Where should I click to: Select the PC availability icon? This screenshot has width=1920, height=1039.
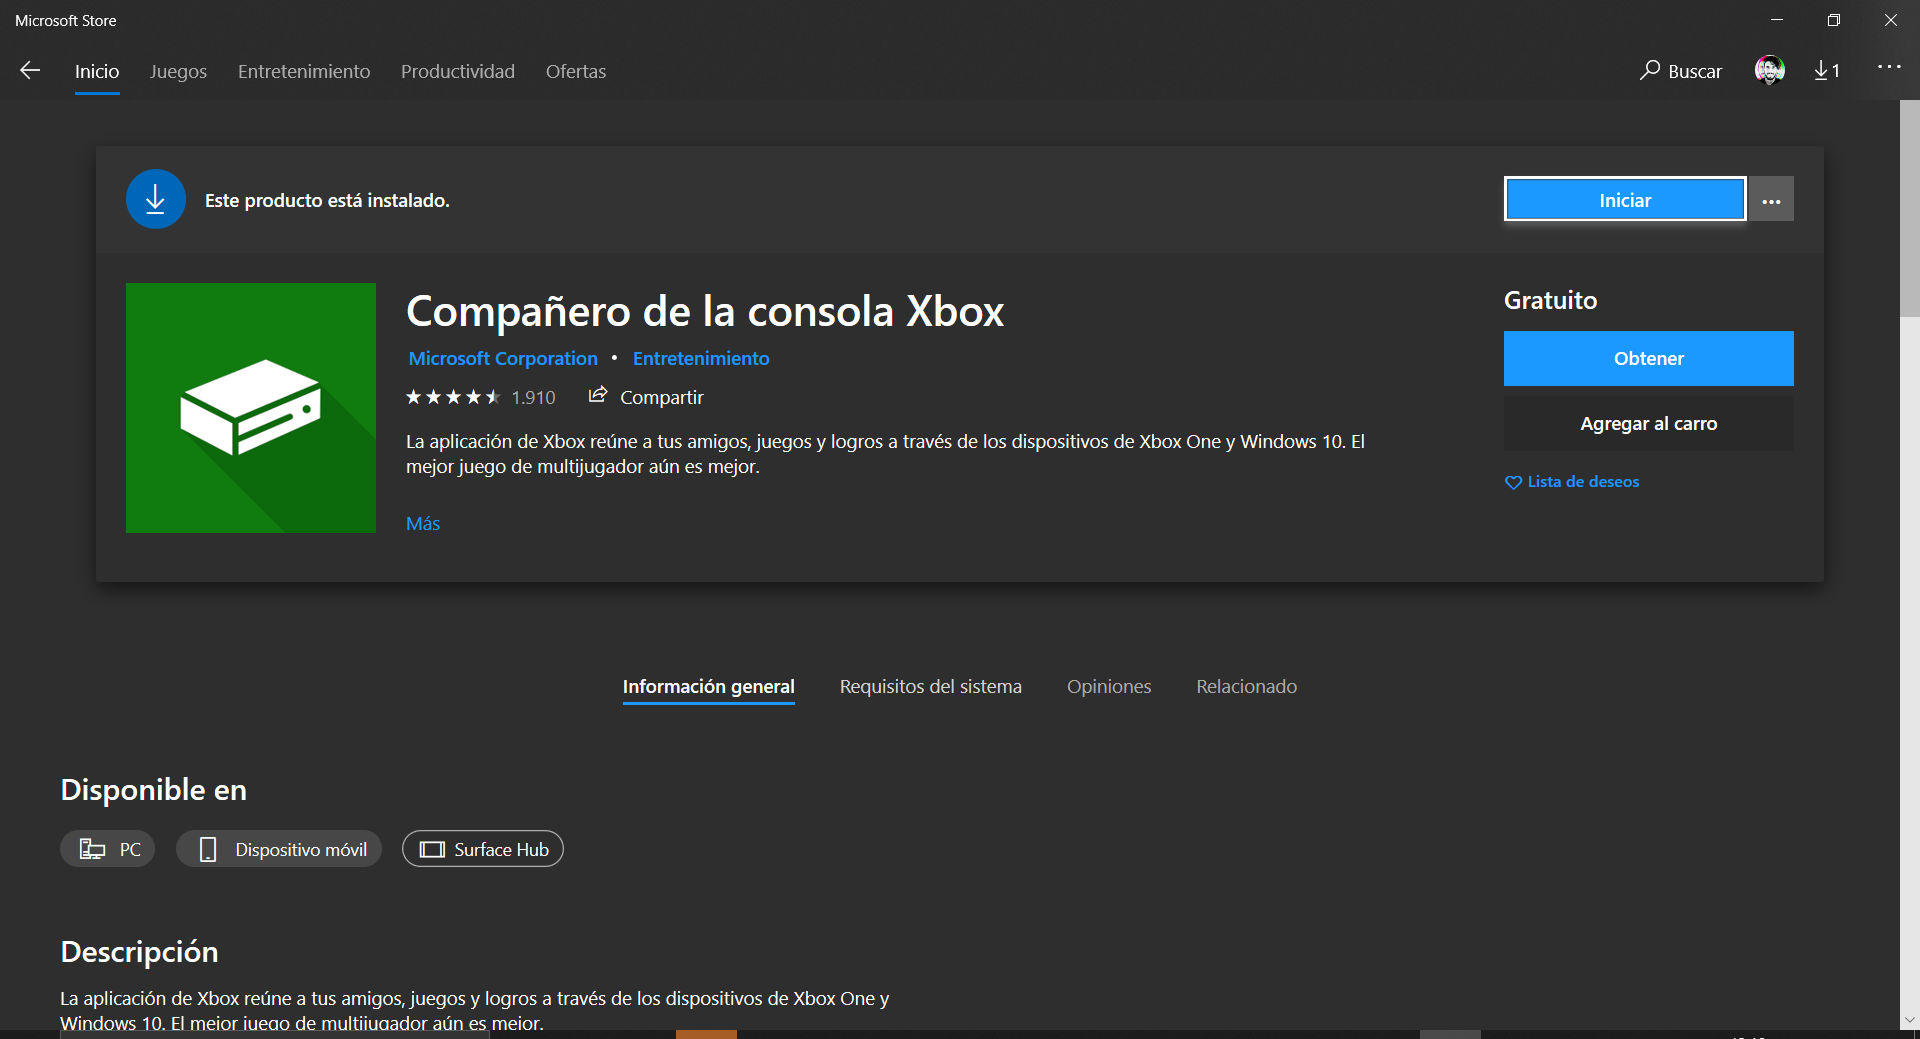pos(107,849)
